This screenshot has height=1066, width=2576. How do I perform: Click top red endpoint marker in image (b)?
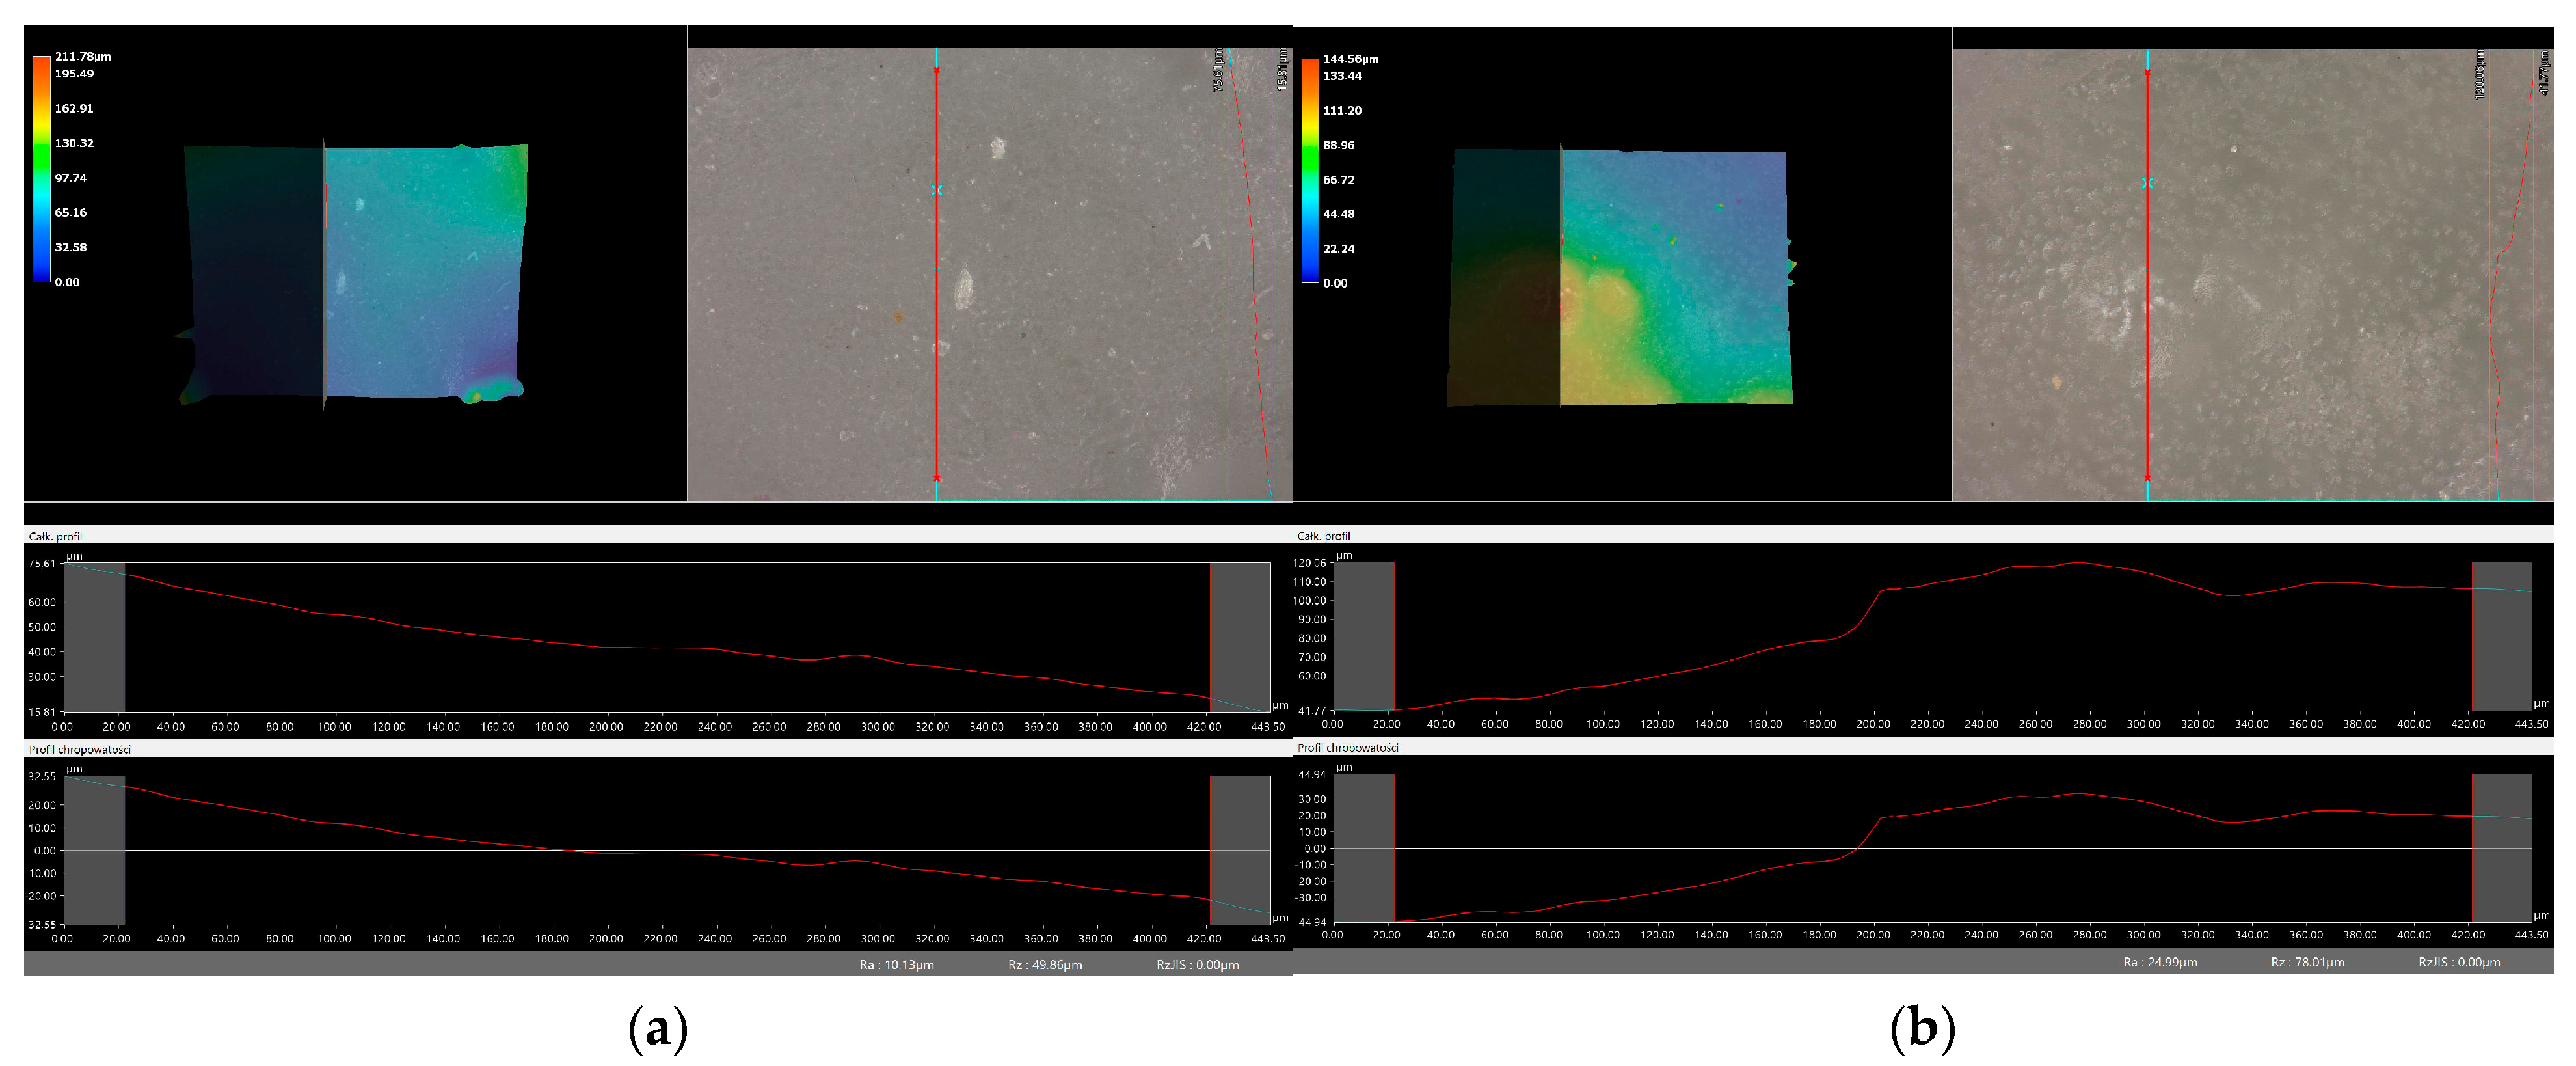pyautogui.click(x=2147, y=72)
